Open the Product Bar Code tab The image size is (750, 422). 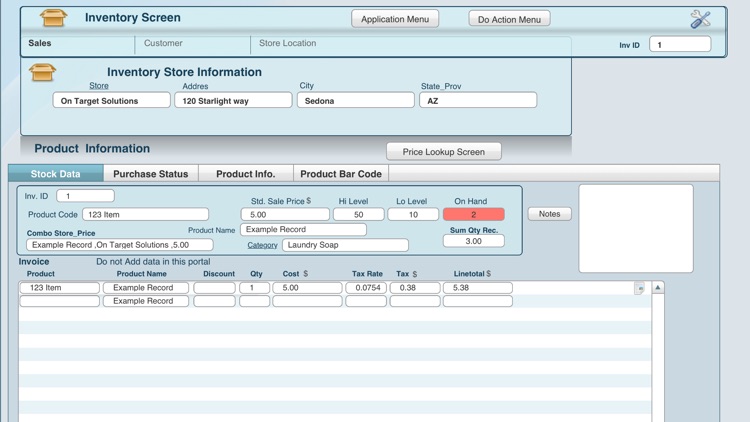pyautogui.click(x=341, y=174)
